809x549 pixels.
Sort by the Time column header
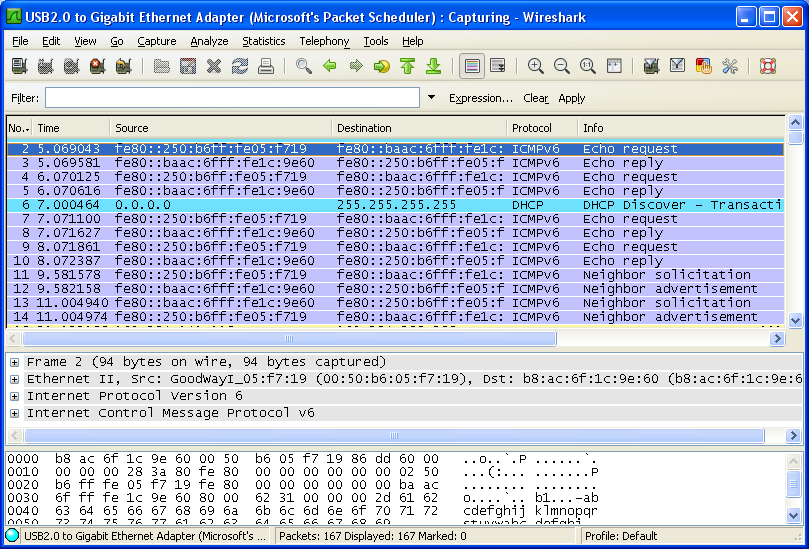72,128
